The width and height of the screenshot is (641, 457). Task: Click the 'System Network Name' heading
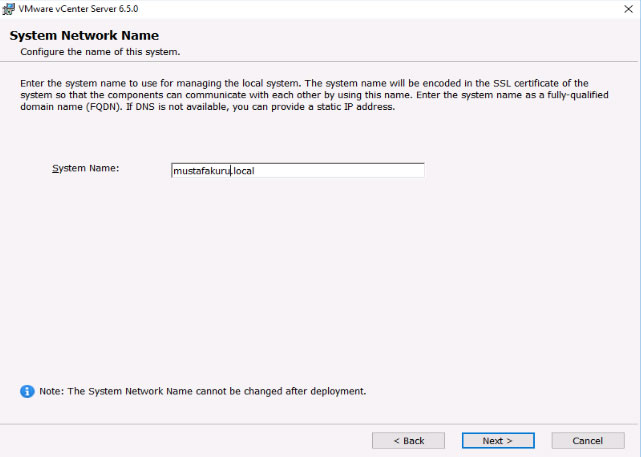click(84, 36)
